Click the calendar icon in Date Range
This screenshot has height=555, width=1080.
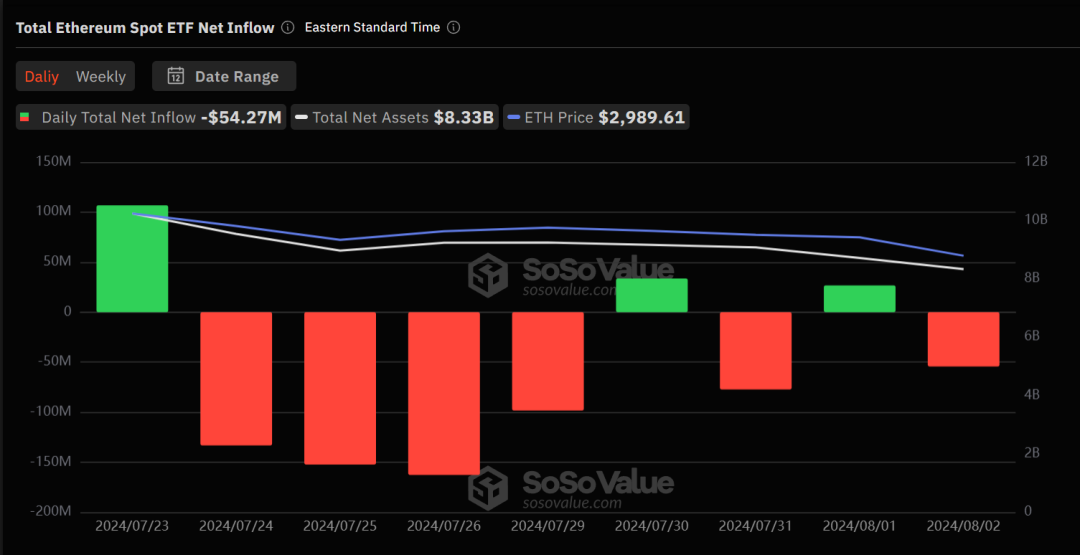pyautogui.click(x=176, y=76)
